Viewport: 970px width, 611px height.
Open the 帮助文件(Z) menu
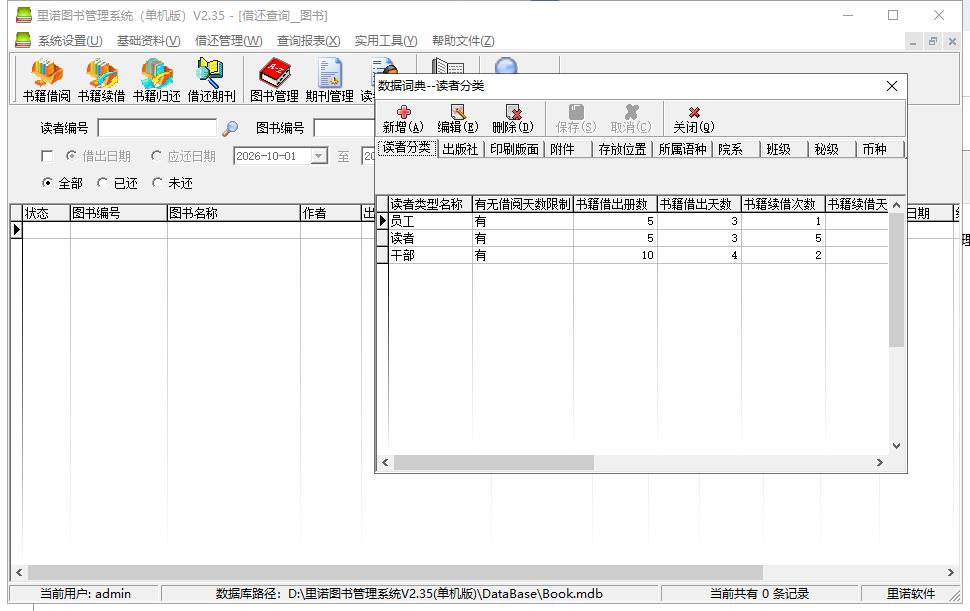[x=463, y=41]
